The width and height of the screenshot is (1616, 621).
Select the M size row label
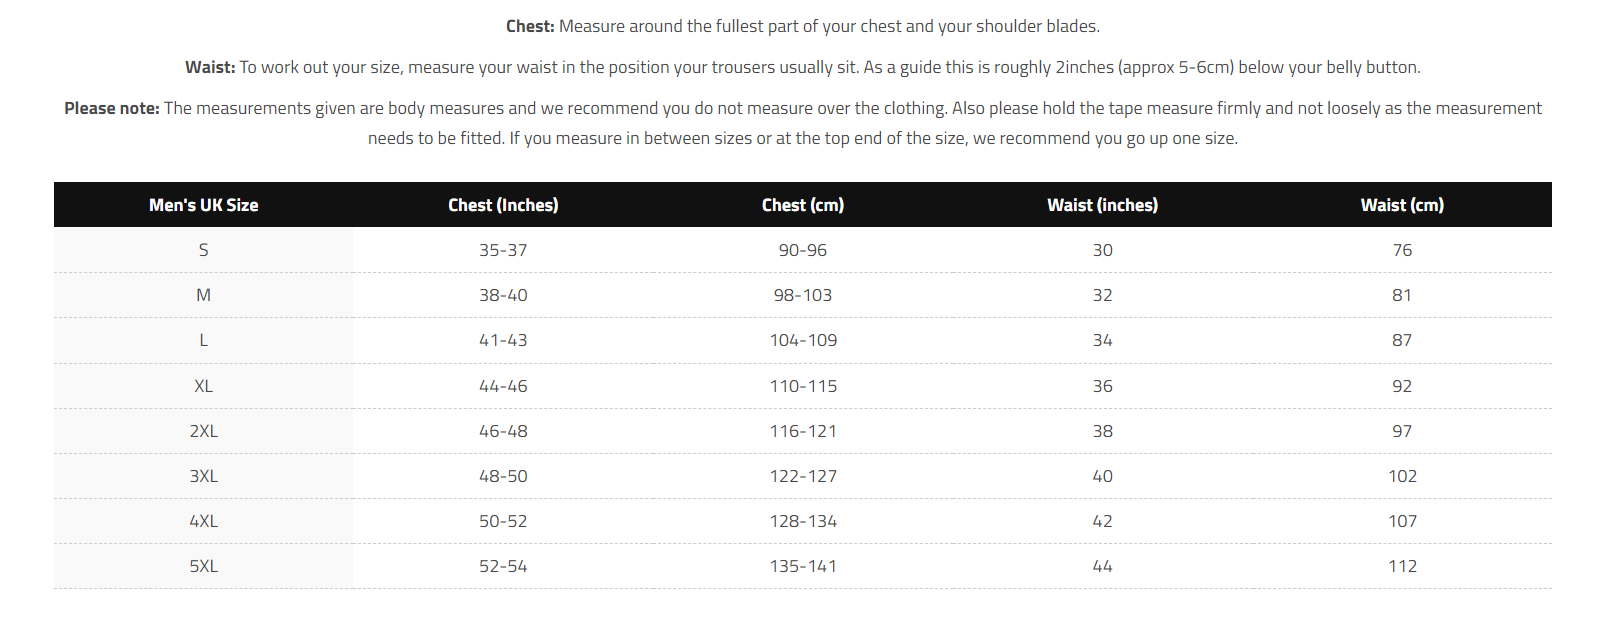(x=203, y=295)
